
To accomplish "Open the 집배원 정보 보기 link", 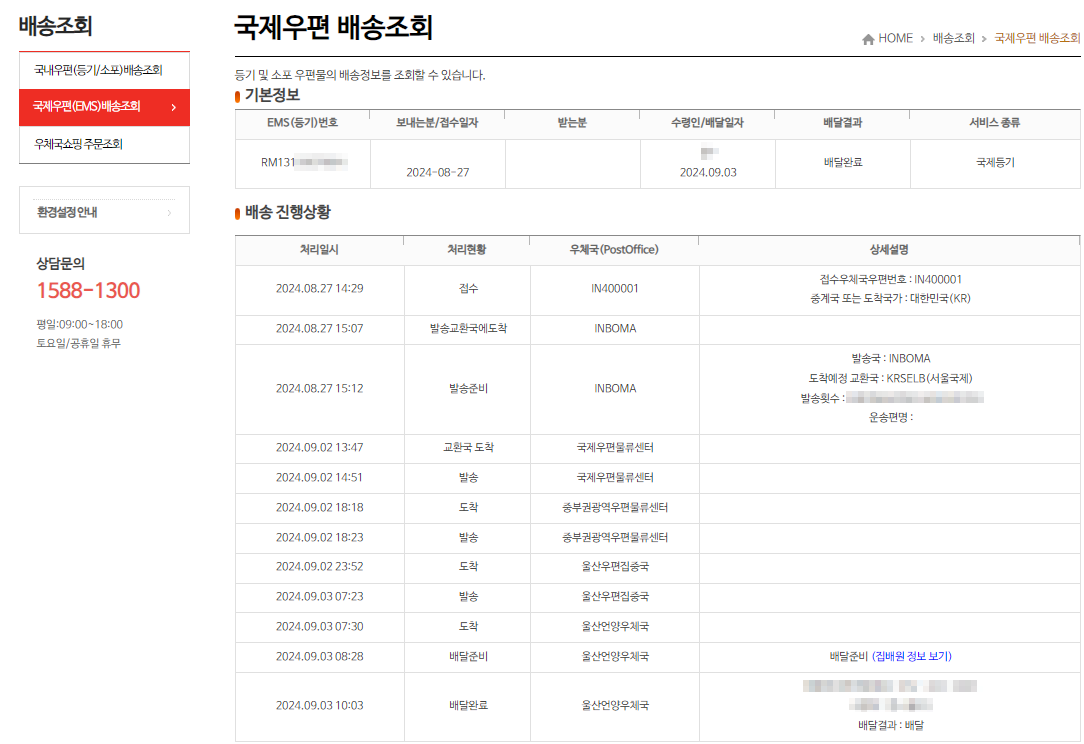I will 912,657.
